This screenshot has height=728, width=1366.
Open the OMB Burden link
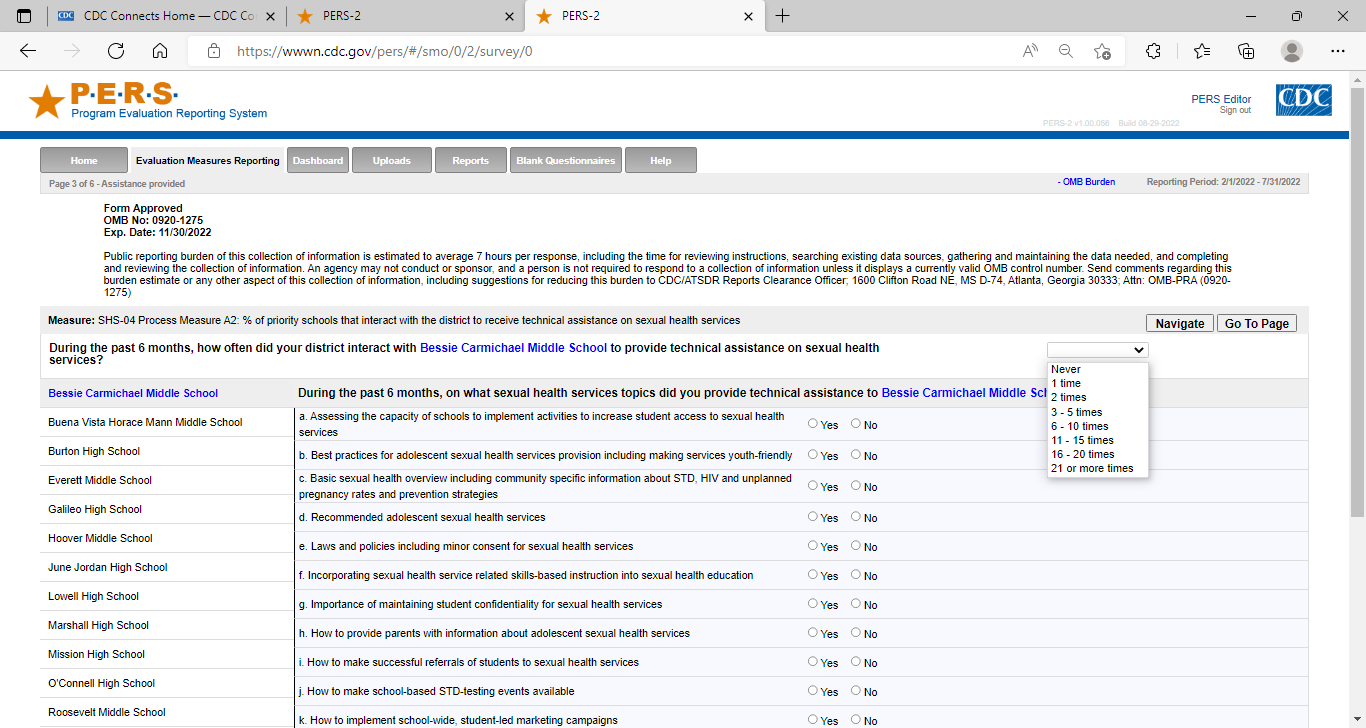(x=1088, y=182)
